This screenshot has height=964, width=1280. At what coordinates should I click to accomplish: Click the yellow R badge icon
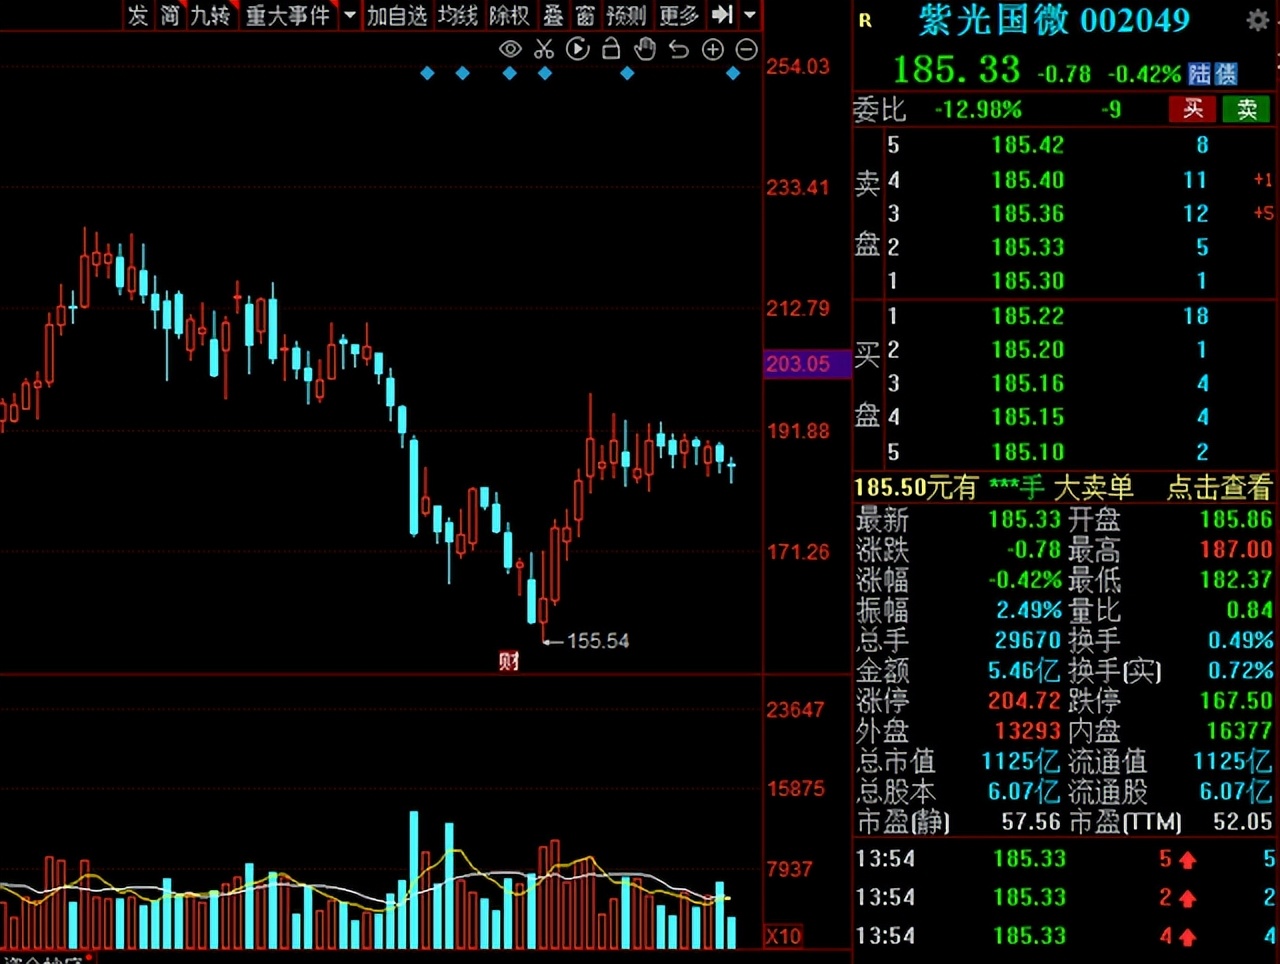pos(865,20)
